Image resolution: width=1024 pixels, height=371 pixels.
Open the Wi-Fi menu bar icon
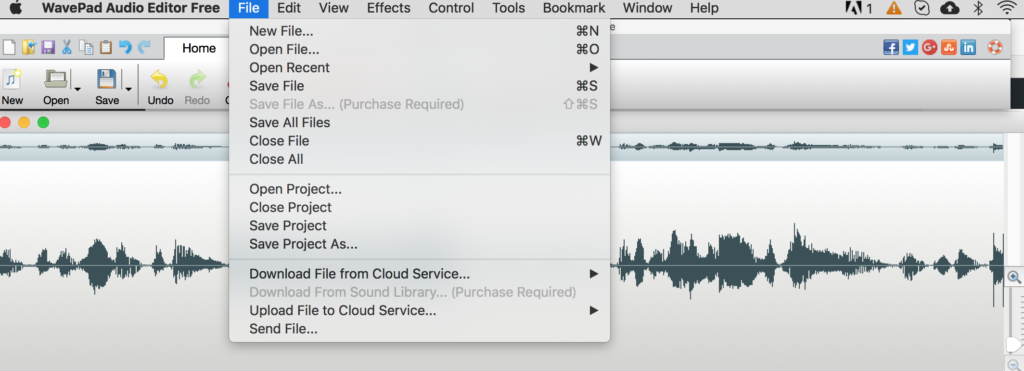click(x=1007, y=8)
